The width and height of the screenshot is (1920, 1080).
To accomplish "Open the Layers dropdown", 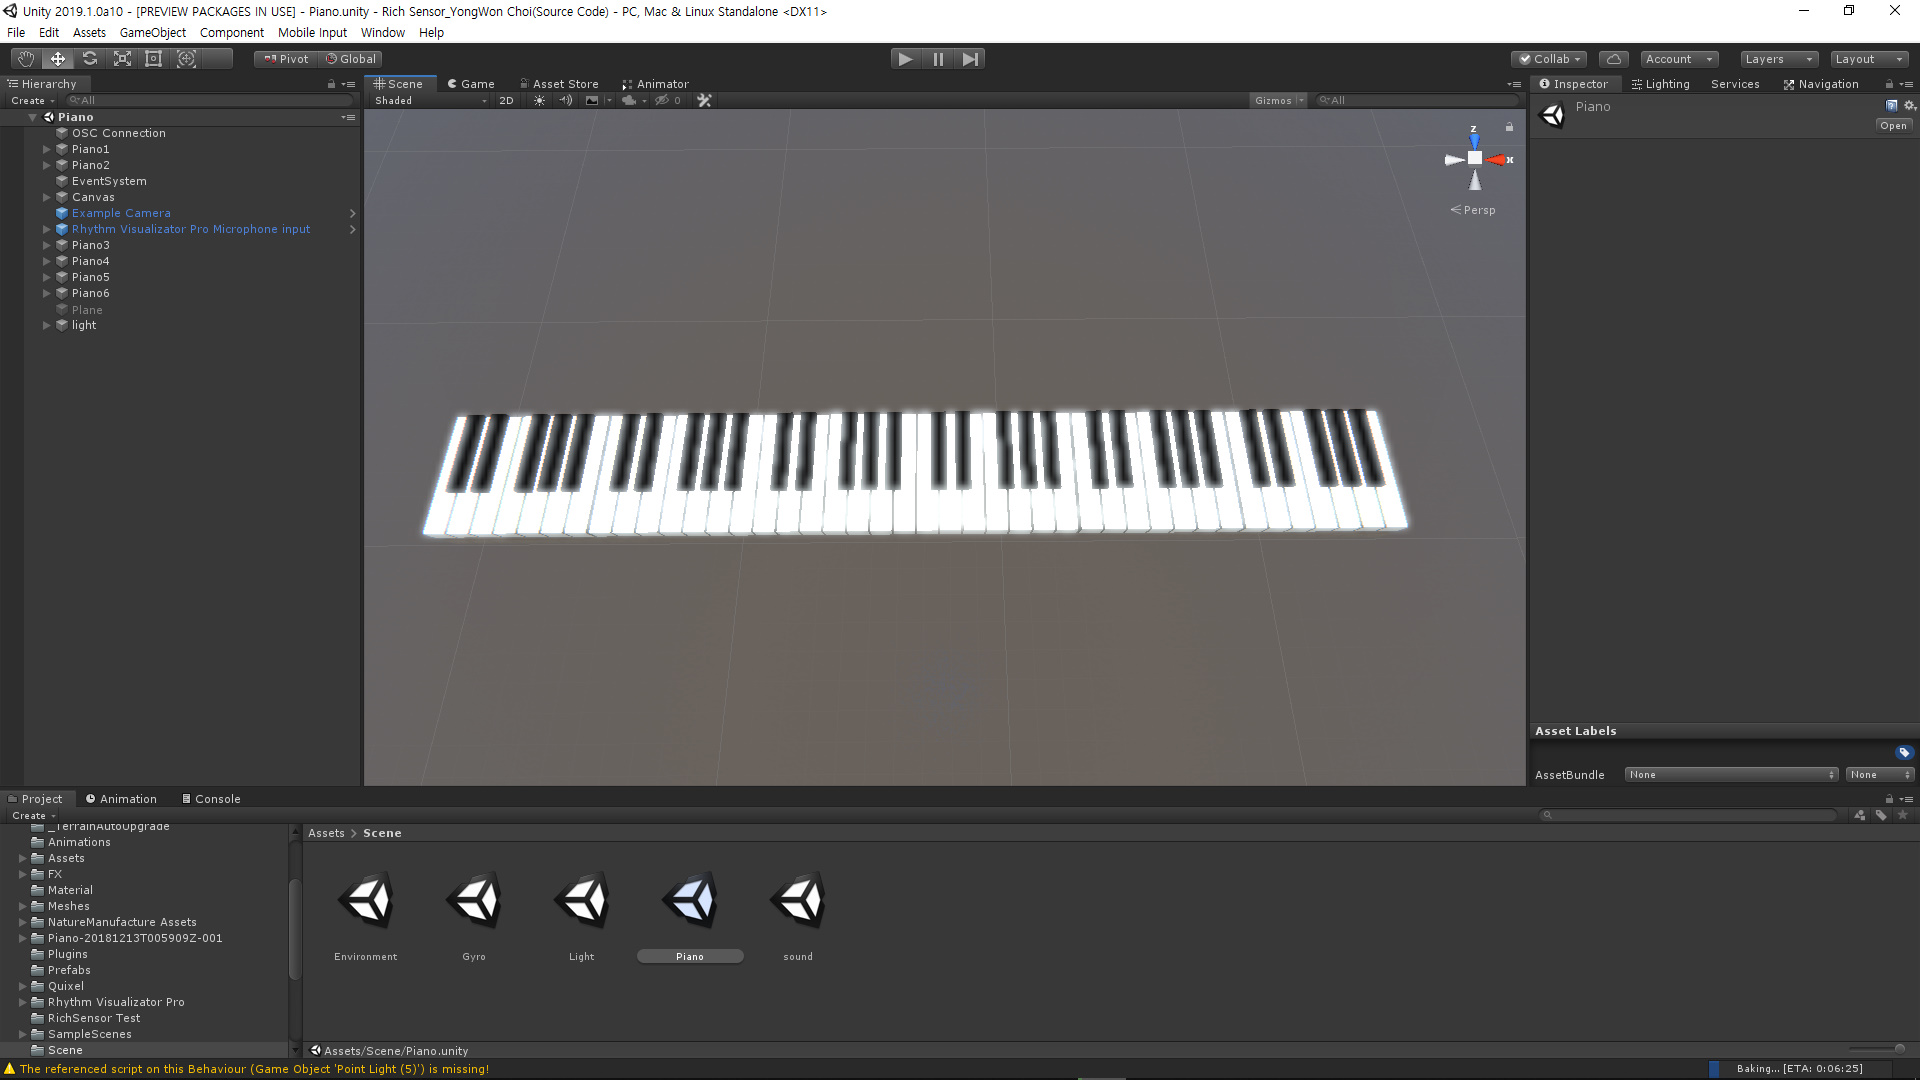I will click(1778, 59).
